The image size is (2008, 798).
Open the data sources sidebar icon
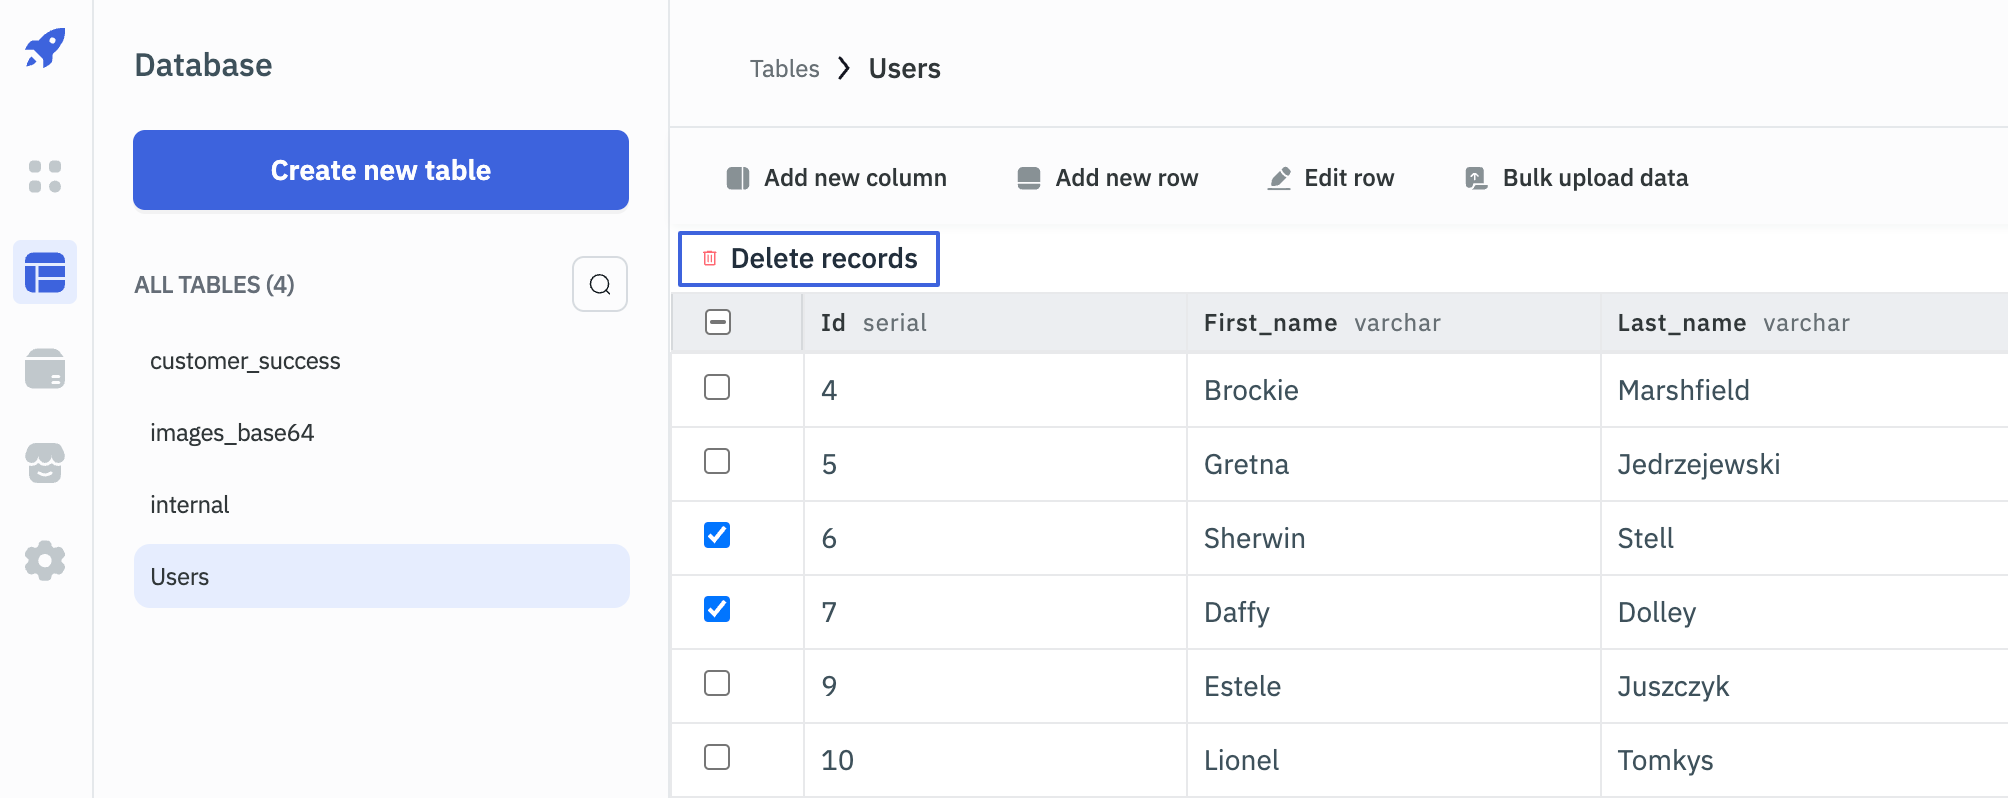(45, 369)
